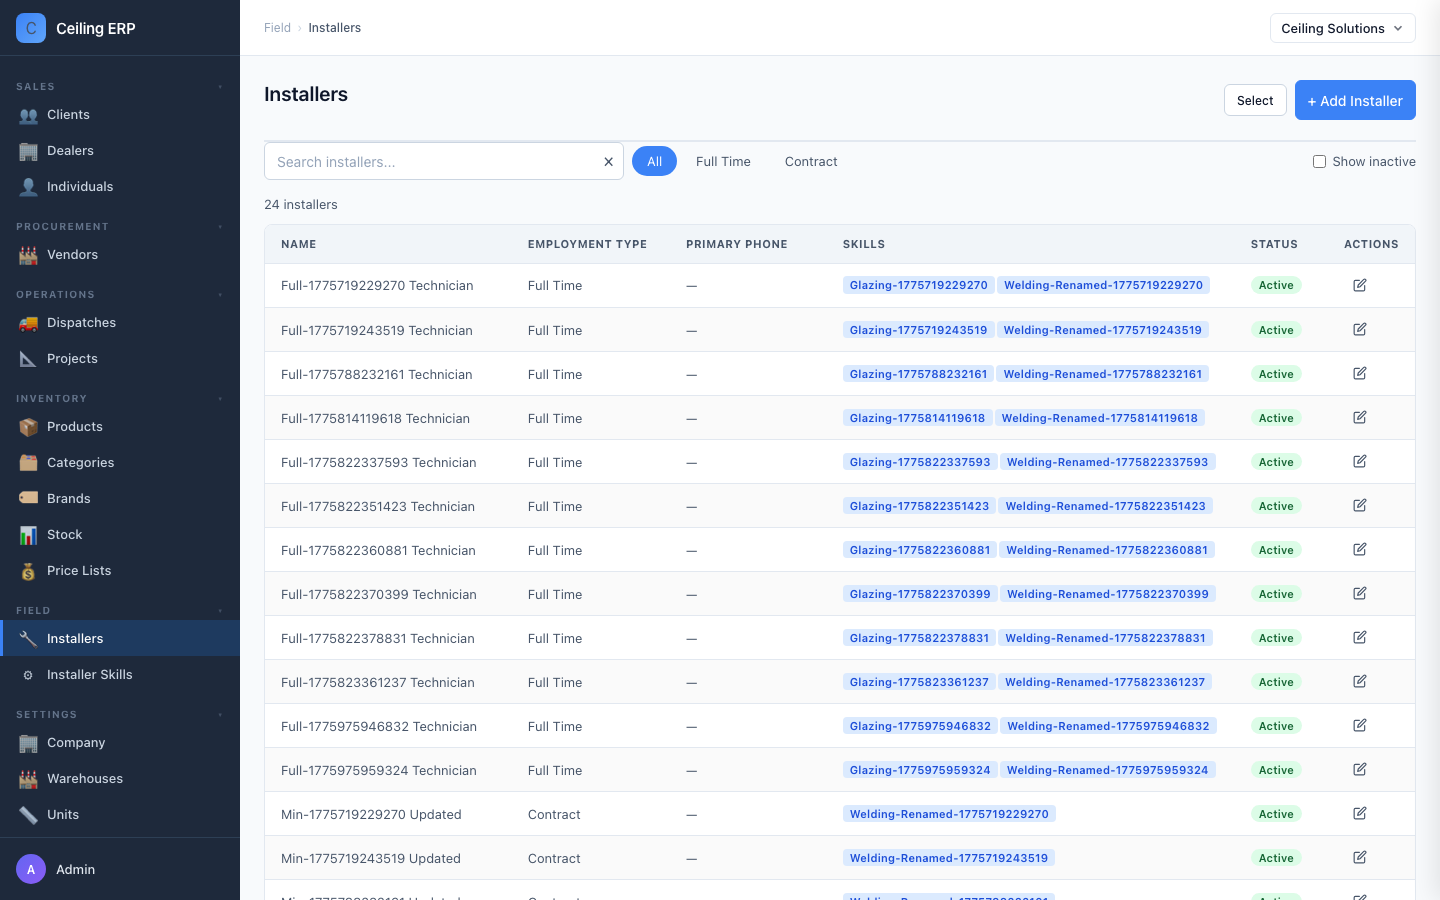Clear the installer search field
The image size is (1440, 900).
pyautogui.click(x=608, y=162)
